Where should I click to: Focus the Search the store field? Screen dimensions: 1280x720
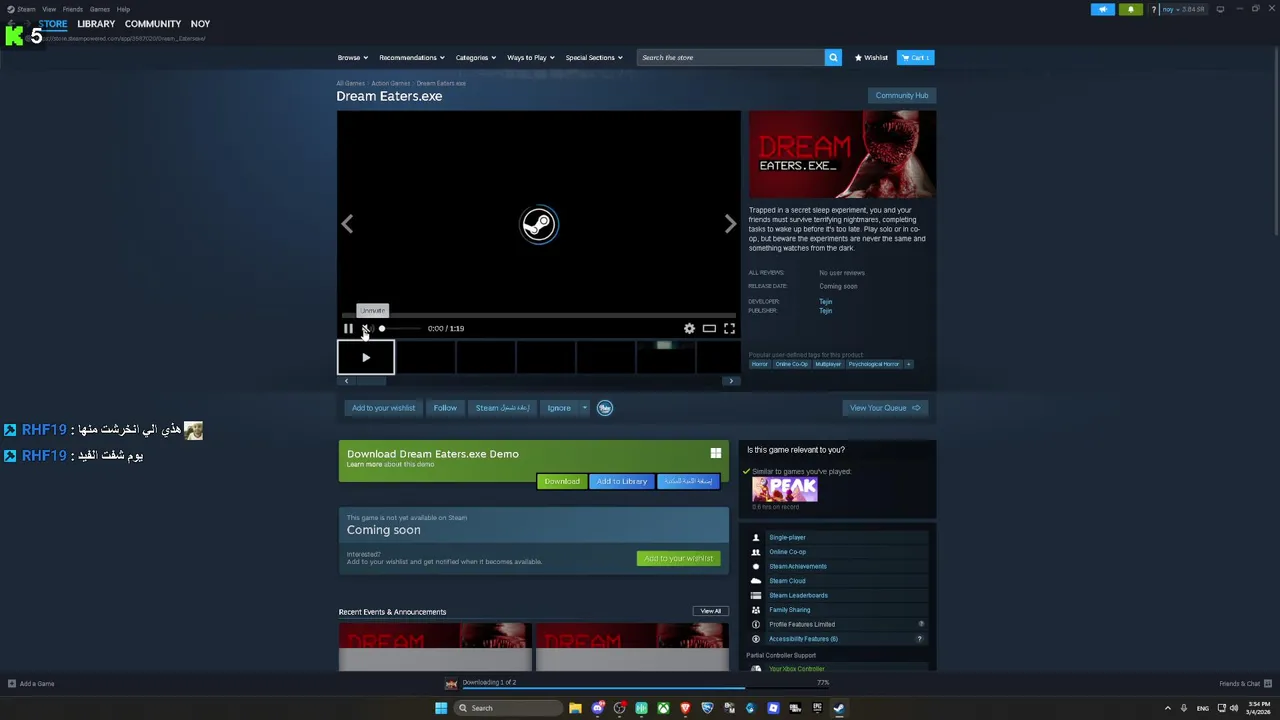pyautogui.click(x=731, y=57)
